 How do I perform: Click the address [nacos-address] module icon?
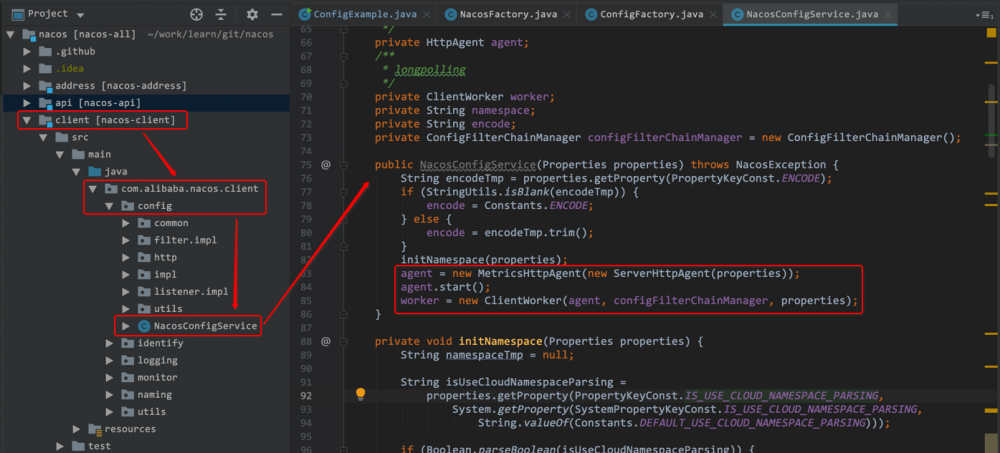45,85
